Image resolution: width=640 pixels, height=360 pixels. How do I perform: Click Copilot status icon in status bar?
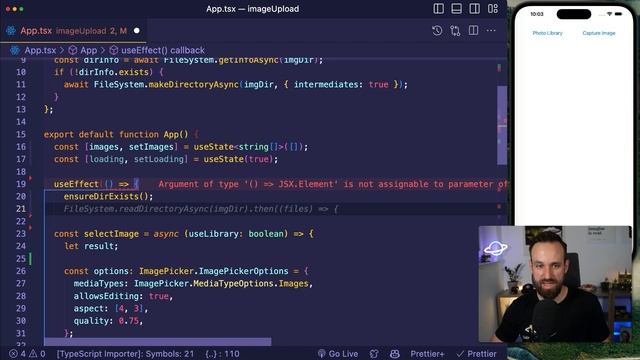395,354
